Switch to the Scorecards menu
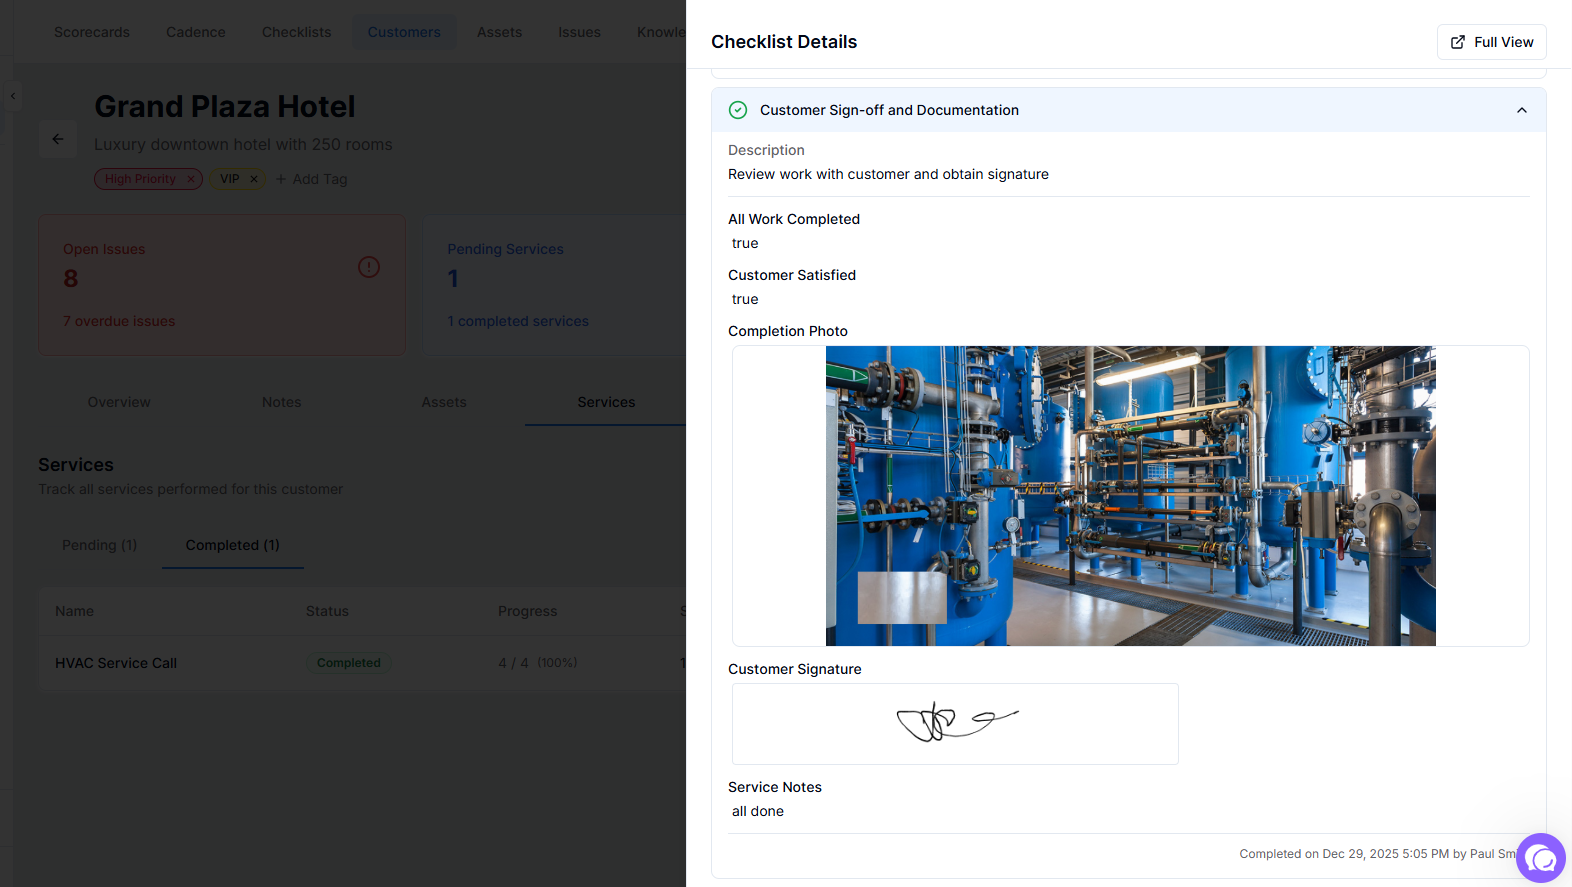This screenshot has height=887, width=1572. pos(92,32)
